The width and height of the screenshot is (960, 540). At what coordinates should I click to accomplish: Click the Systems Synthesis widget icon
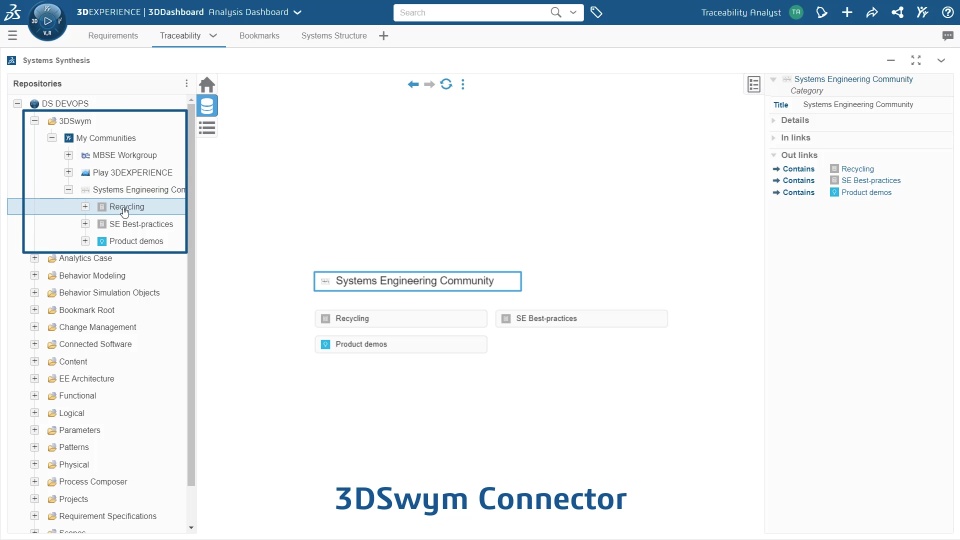(12, 60)
